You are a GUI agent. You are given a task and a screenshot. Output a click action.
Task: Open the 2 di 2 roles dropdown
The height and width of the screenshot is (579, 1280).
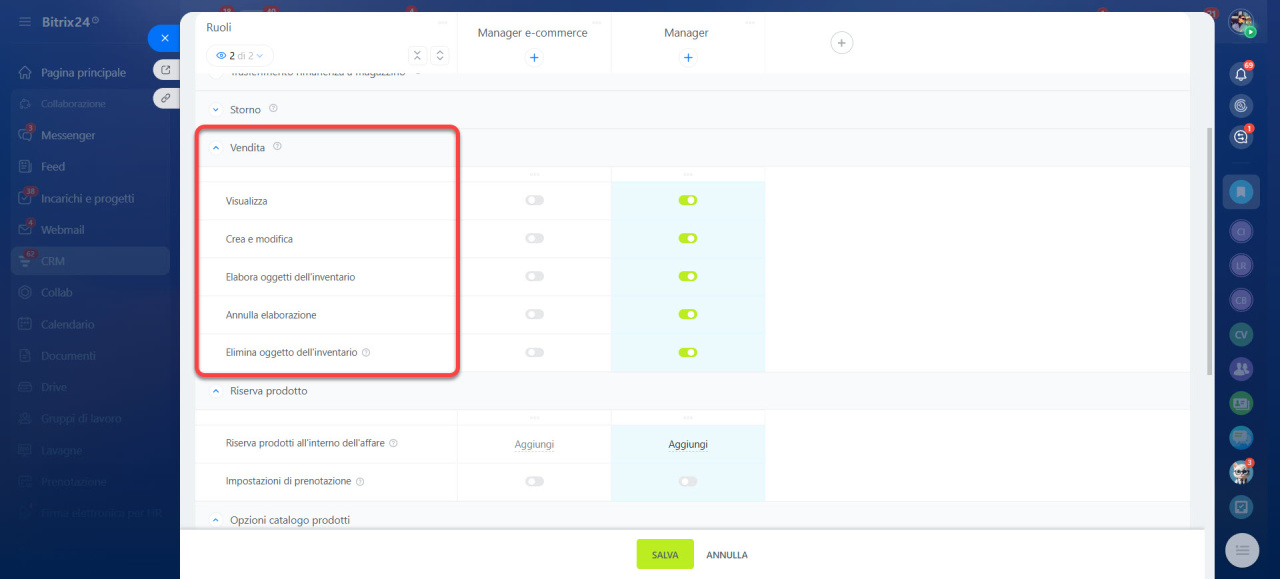240,57
